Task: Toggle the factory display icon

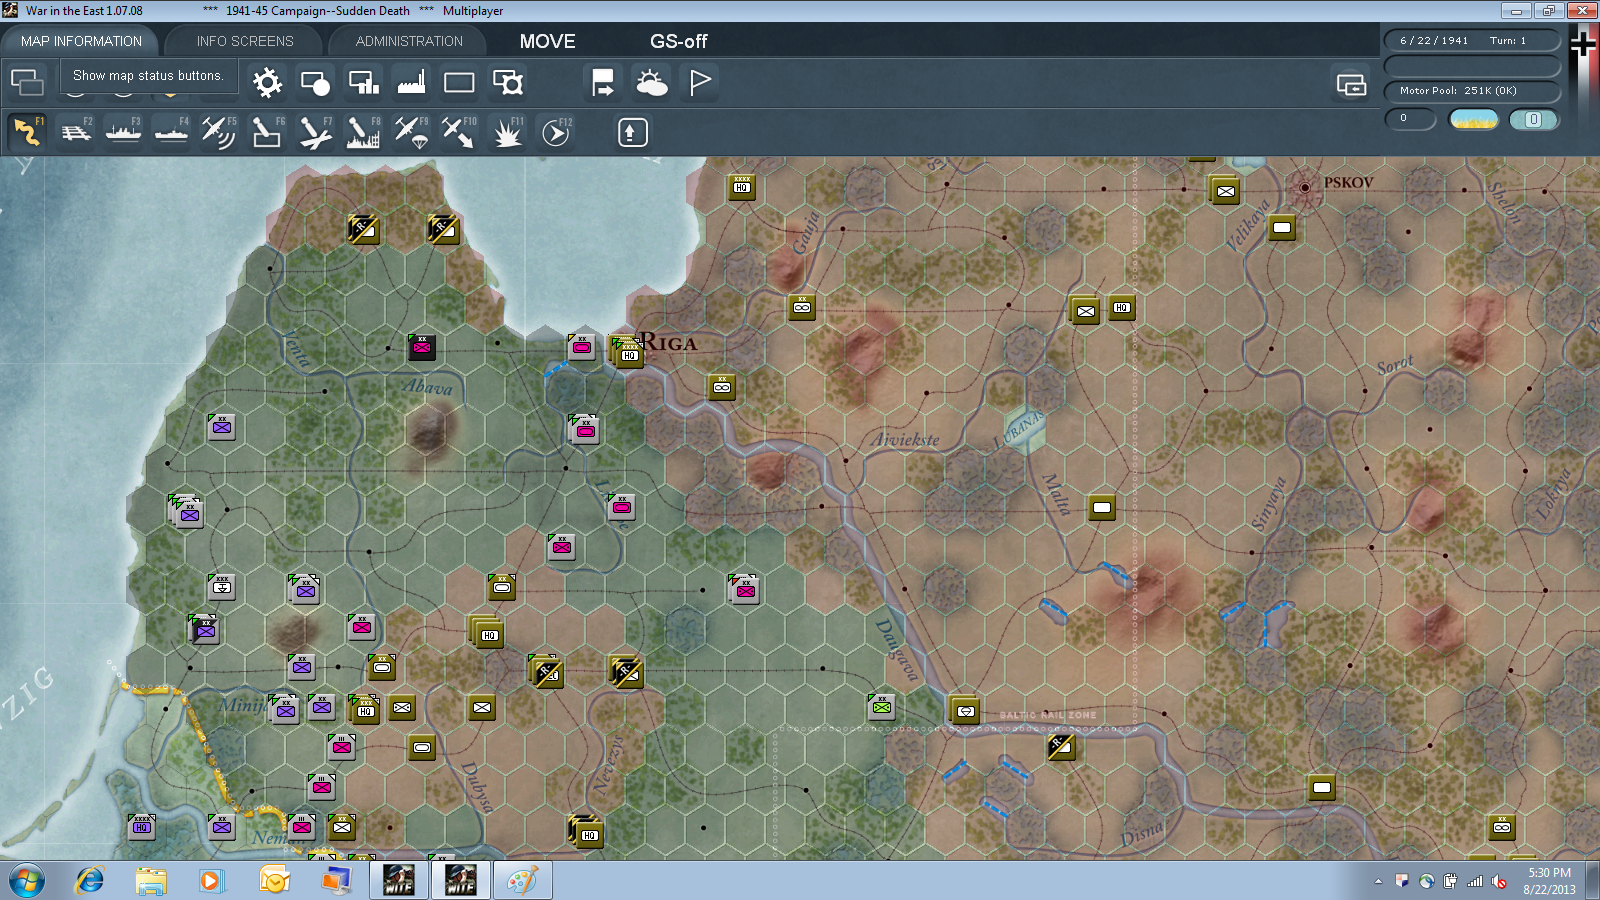Action: [411, 82]
